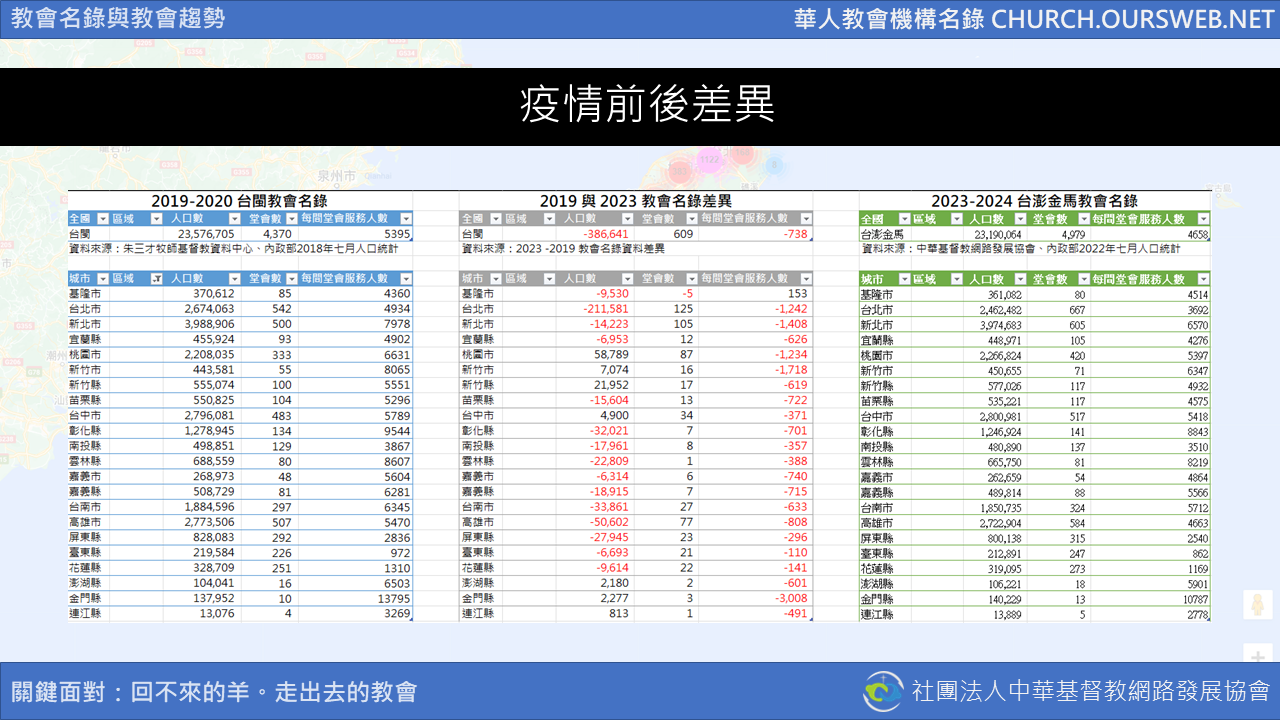Click the red cluster marker on the map
This screenshot has height=720, width=1280.
click(x=742, y=153)
